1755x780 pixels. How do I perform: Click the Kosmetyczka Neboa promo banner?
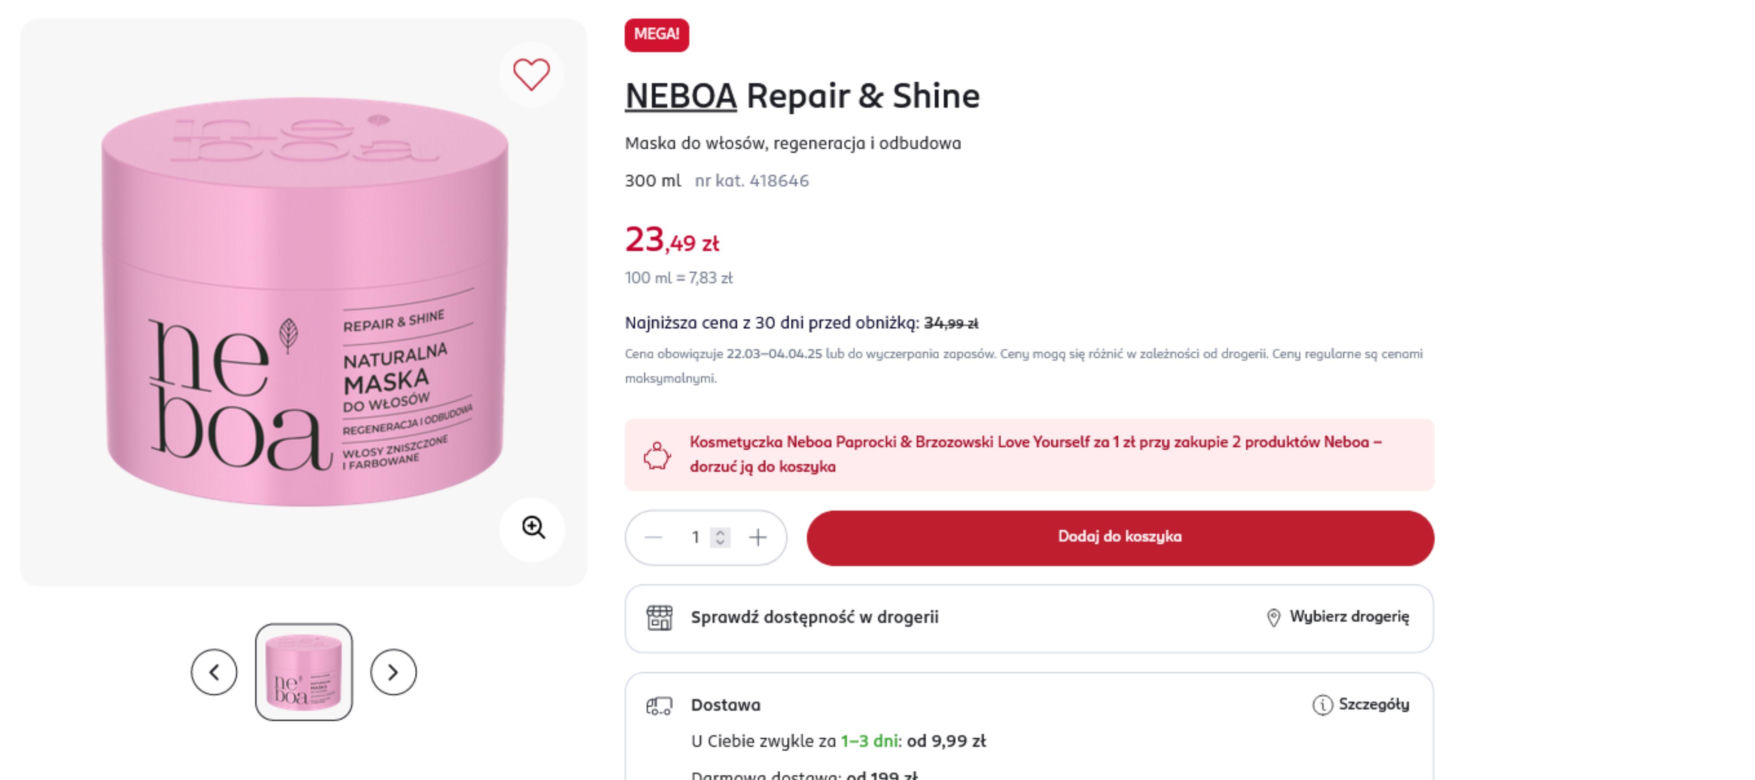tap(1029, 455)
